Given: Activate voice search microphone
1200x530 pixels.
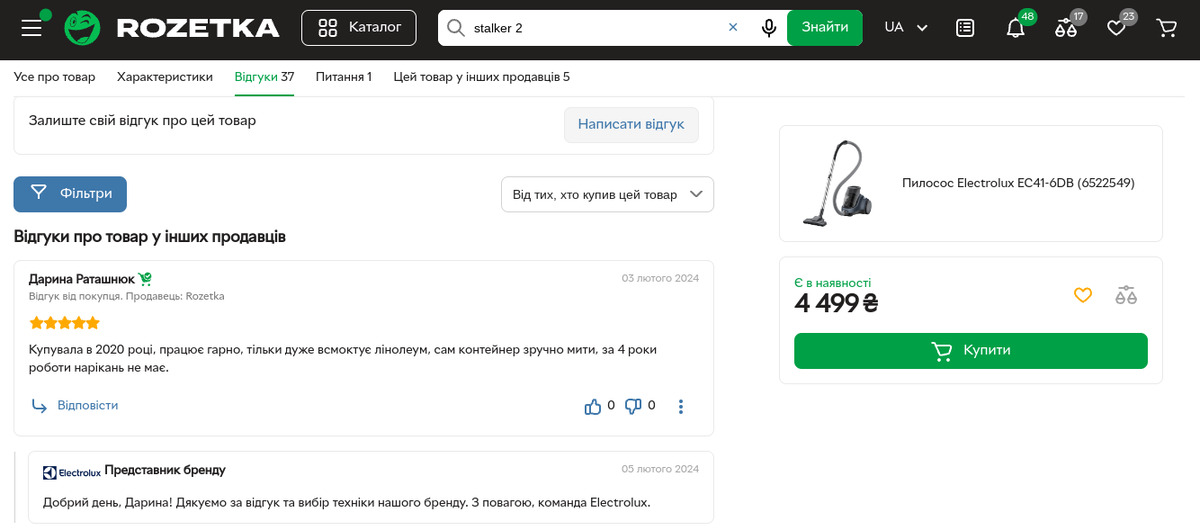Looking at the screenshot, I should click(769, 28).
